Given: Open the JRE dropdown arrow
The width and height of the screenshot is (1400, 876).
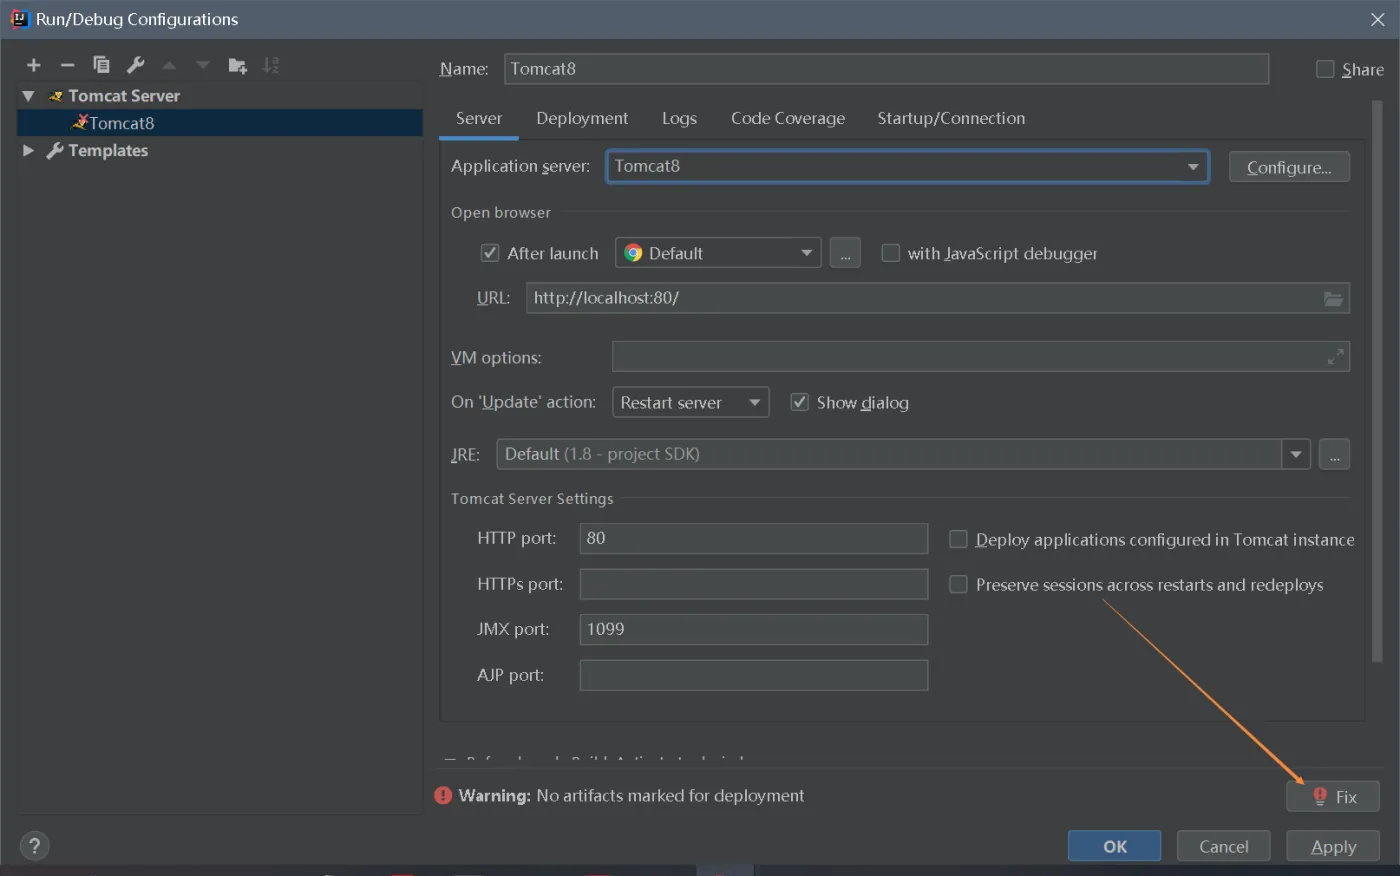Looking at the screenshot, I should coord(1296,454).
